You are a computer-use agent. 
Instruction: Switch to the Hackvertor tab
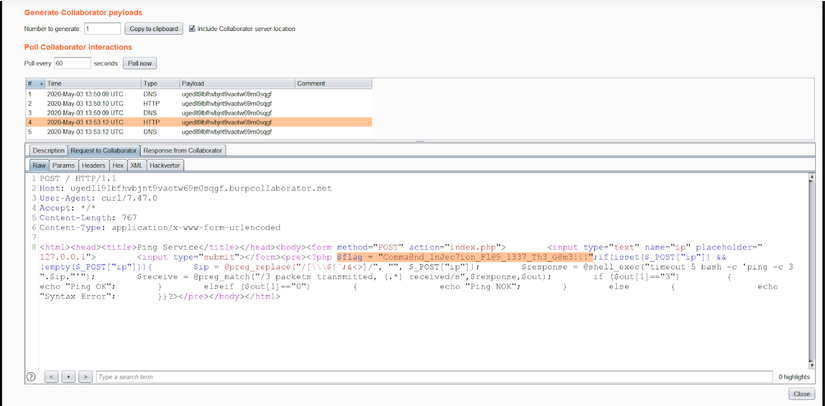pyautogui.click(x=165, y=165)
